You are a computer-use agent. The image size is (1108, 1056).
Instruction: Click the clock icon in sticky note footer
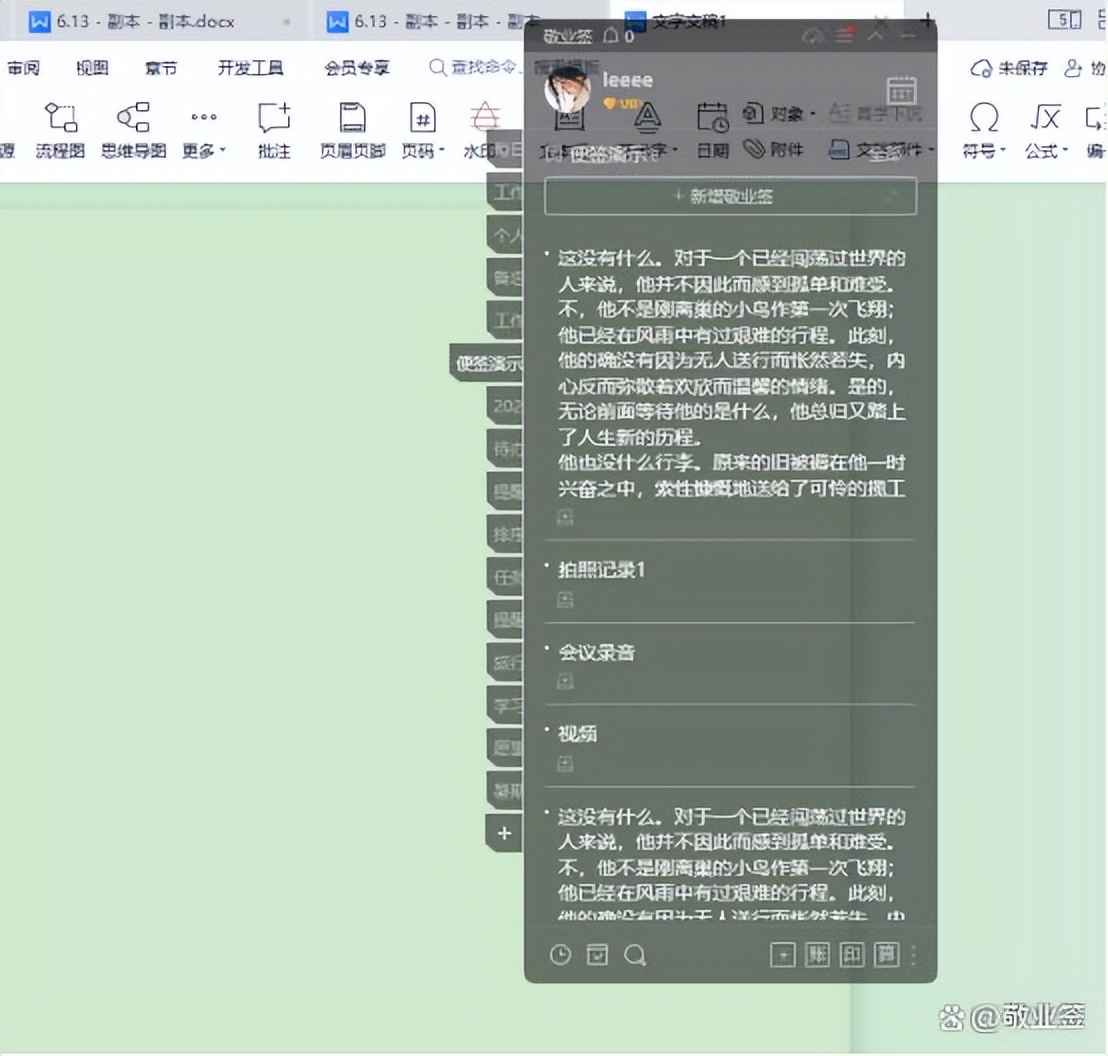click(561, 955)
